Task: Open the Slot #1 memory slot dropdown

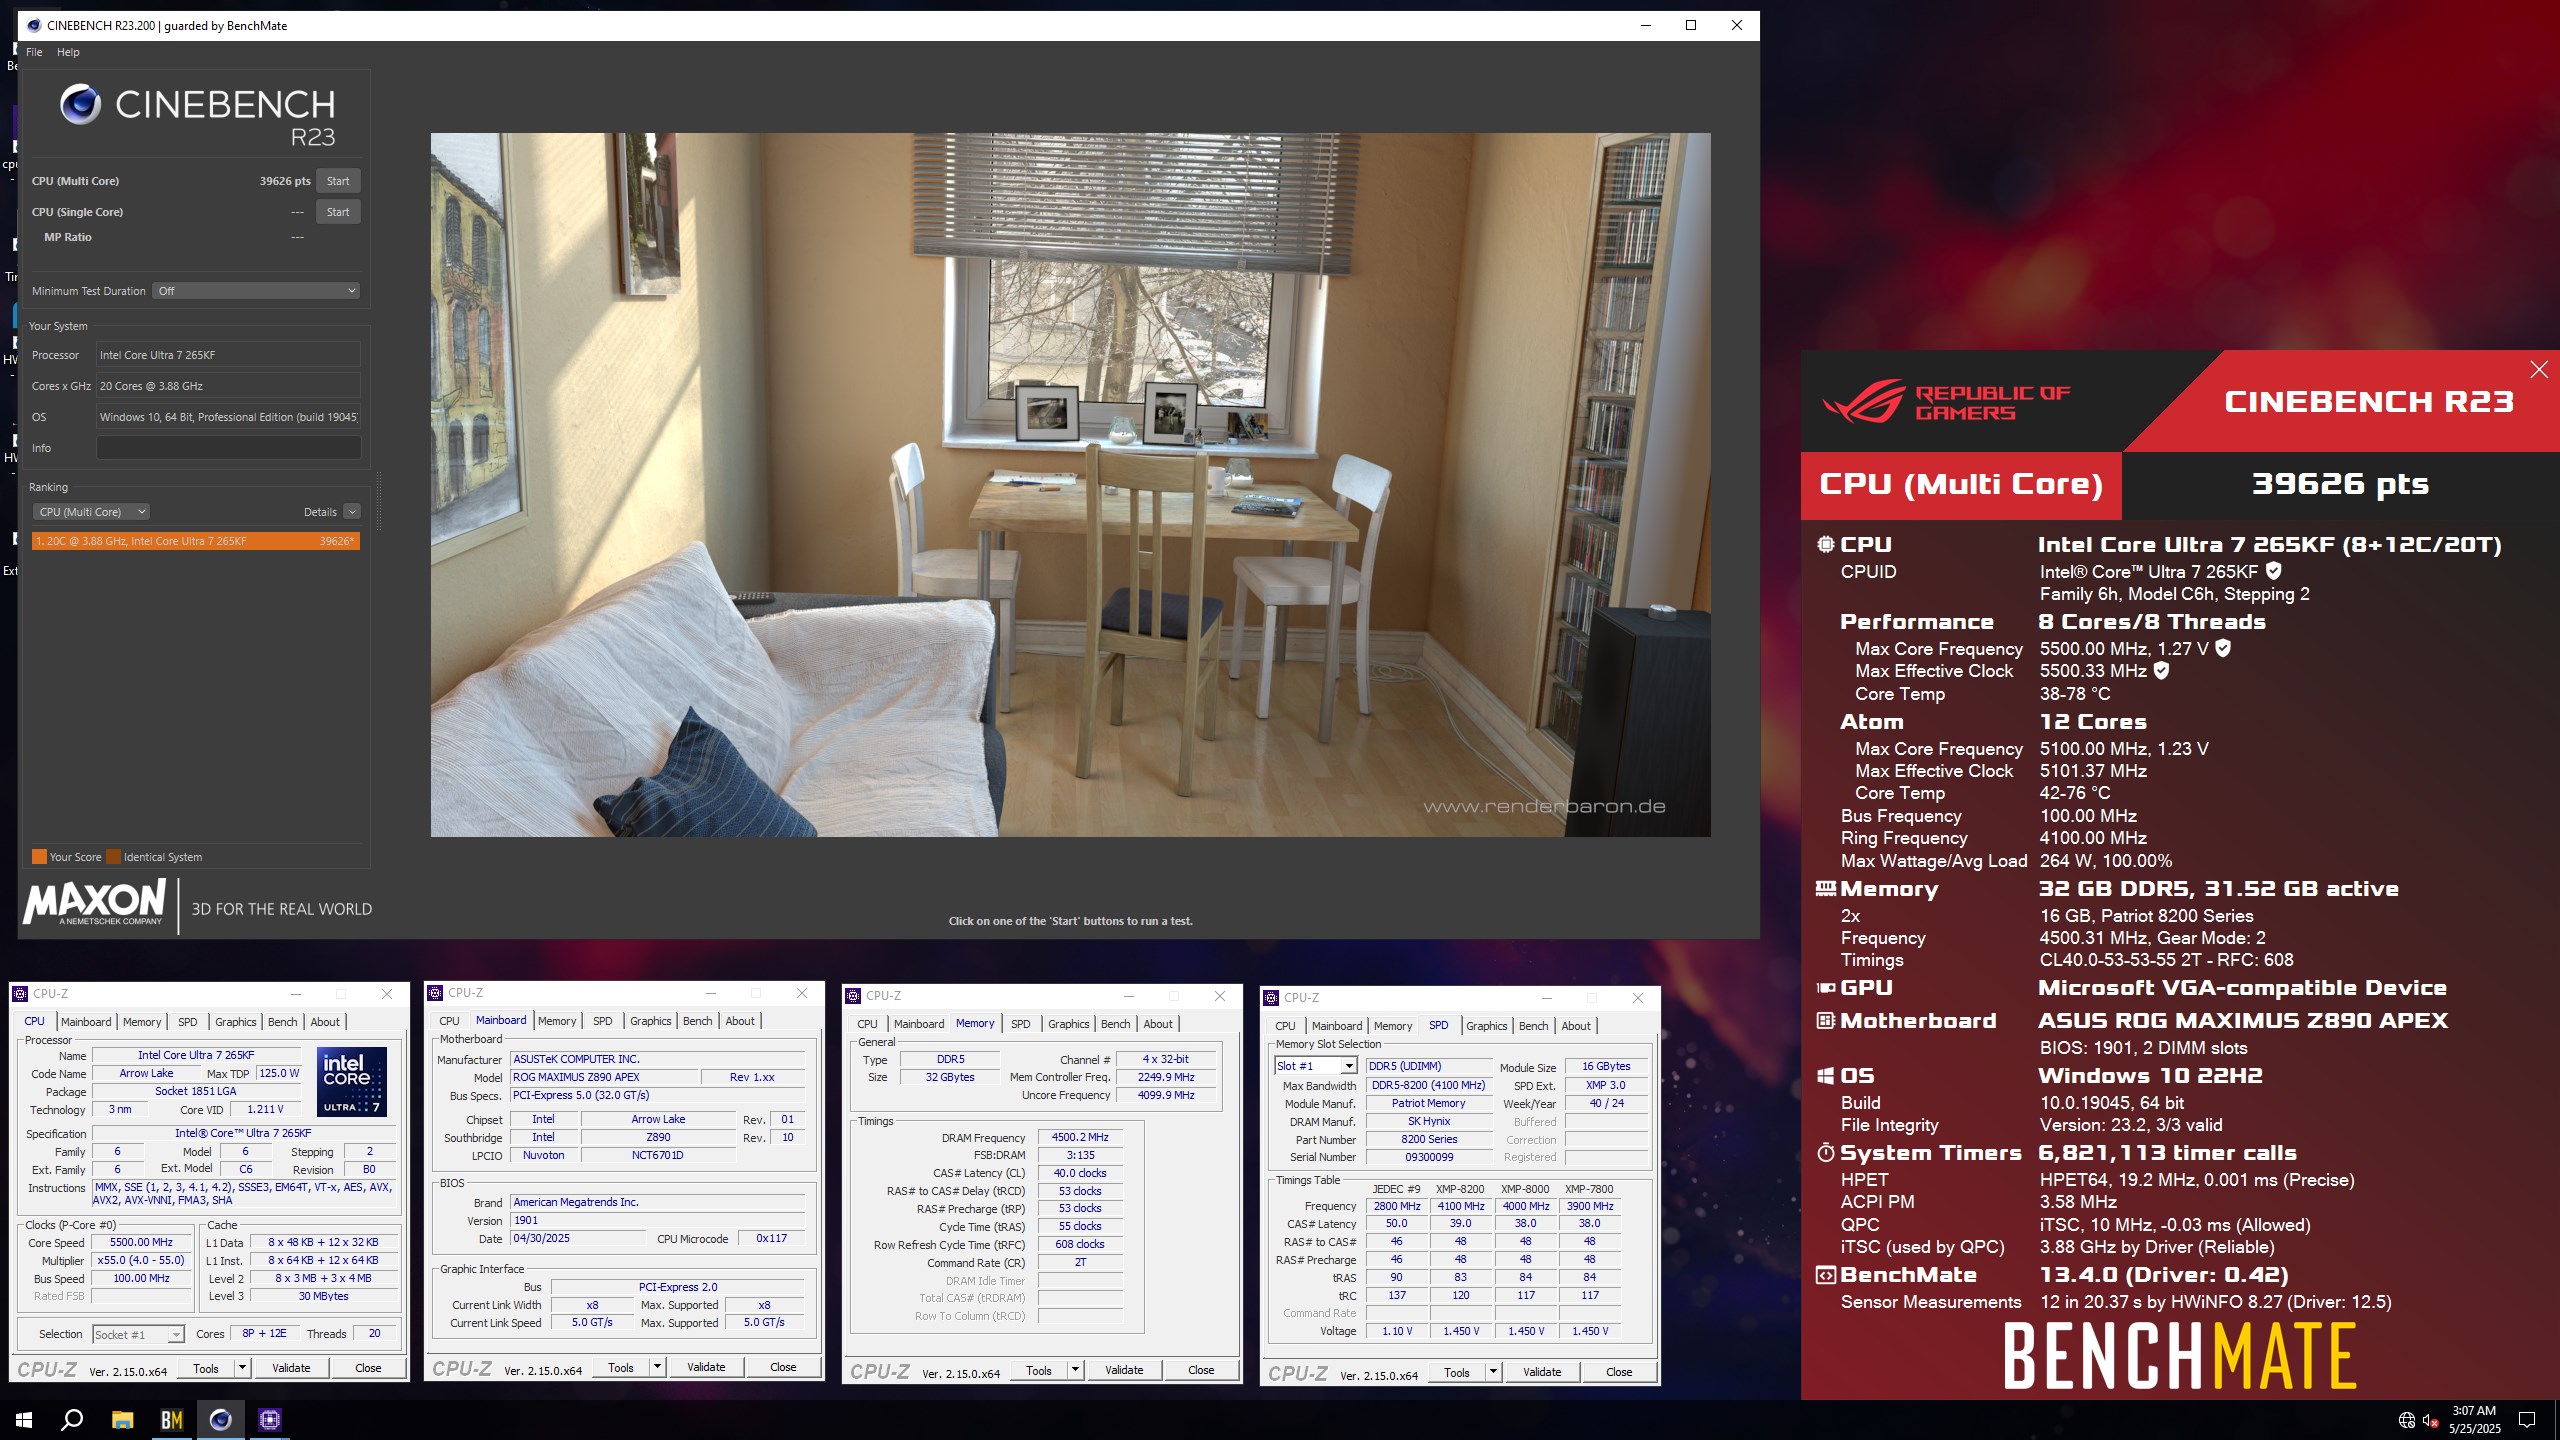Action: tap(1315, 1066)
